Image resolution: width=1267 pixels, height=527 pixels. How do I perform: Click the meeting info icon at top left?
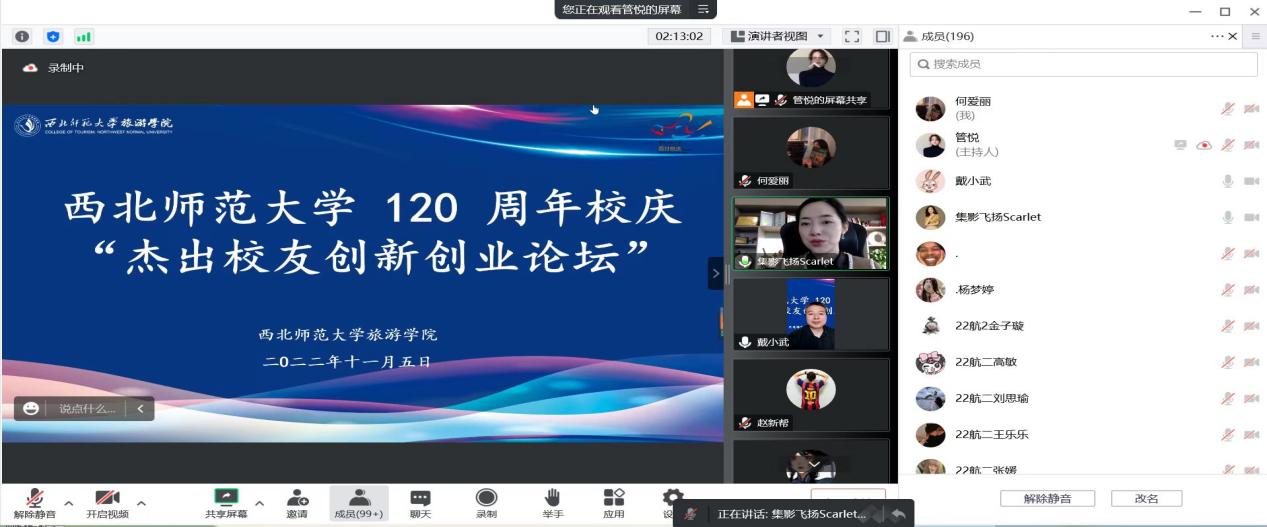[22, 37]
